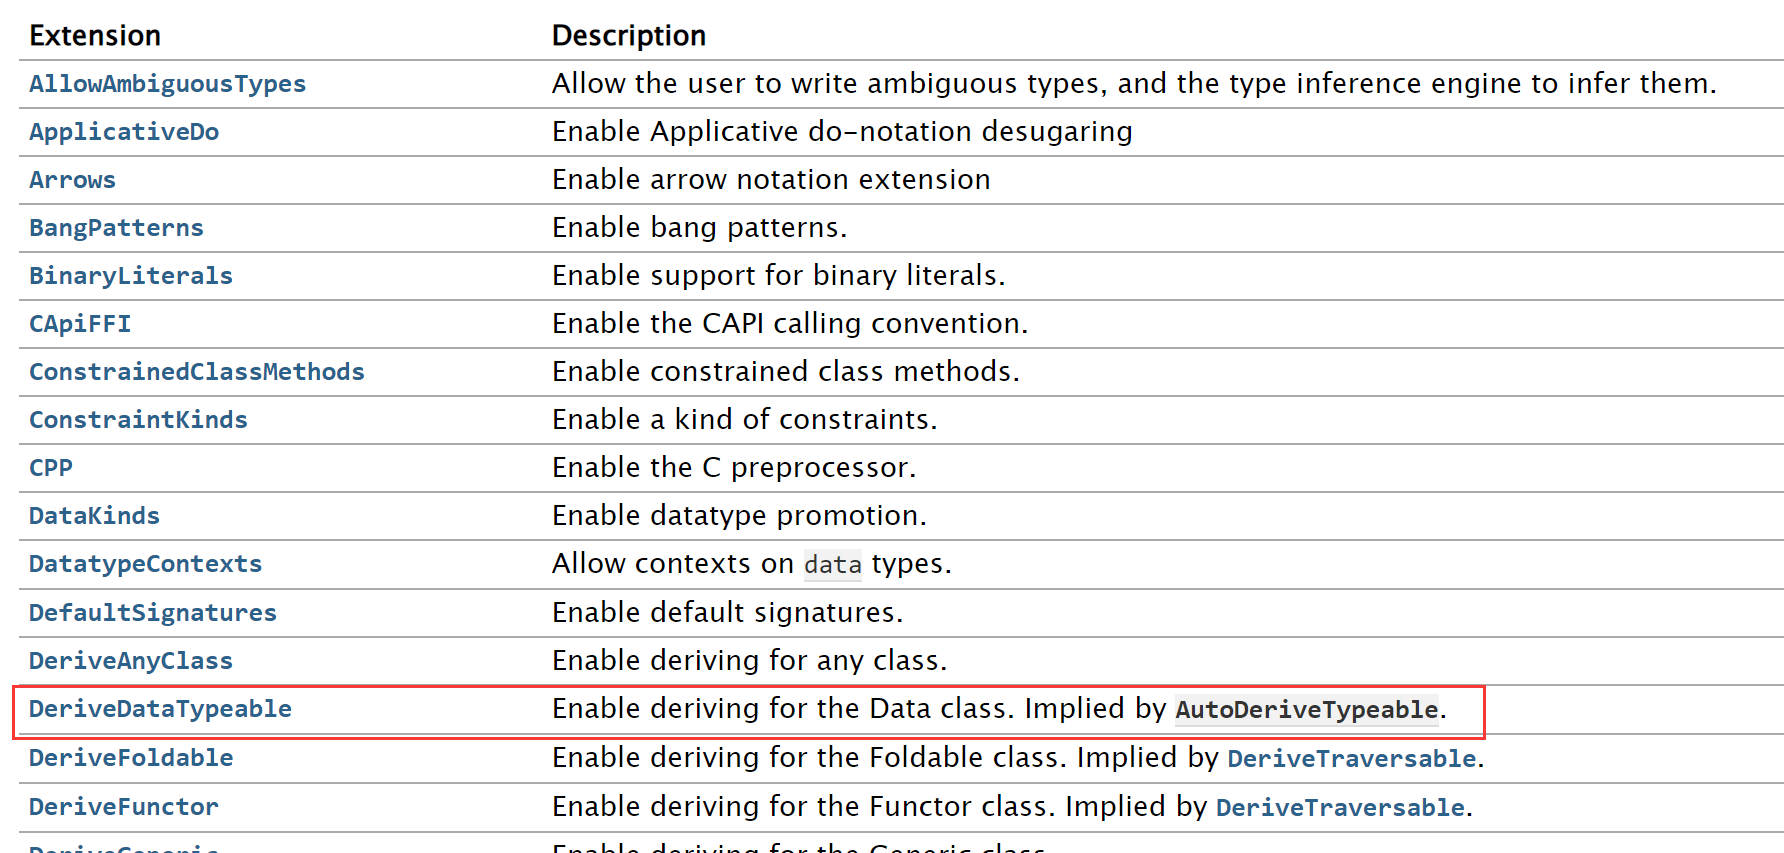1784x853 pixels.
Task: Follow the DatatypeContexts link
Action: 145,564
